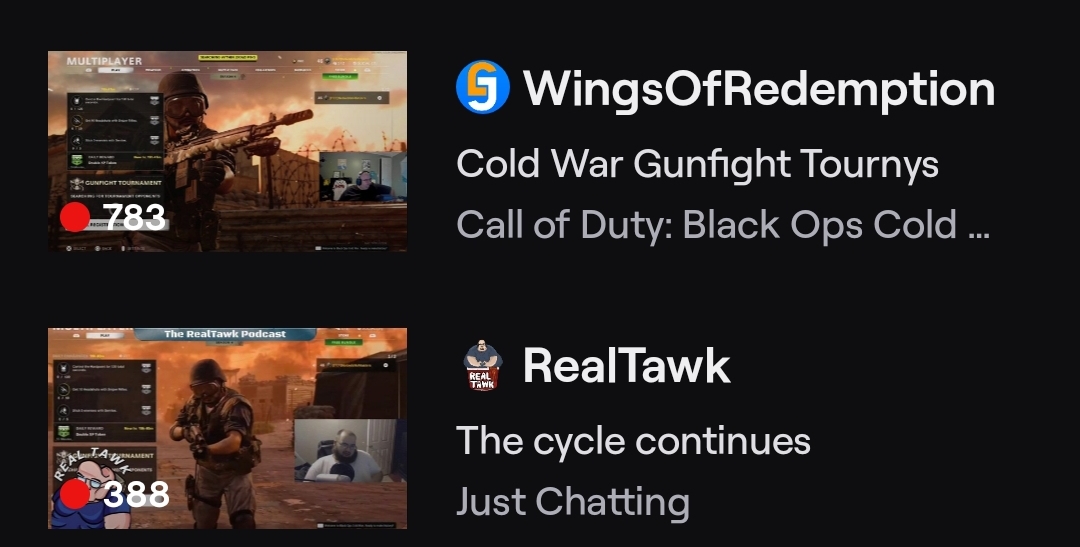Image resolution: width=1080 pixels, height=547 pixels.
Task: Click the red live dot beside 783
Action: pyautogui.click(x=75, y=217)
